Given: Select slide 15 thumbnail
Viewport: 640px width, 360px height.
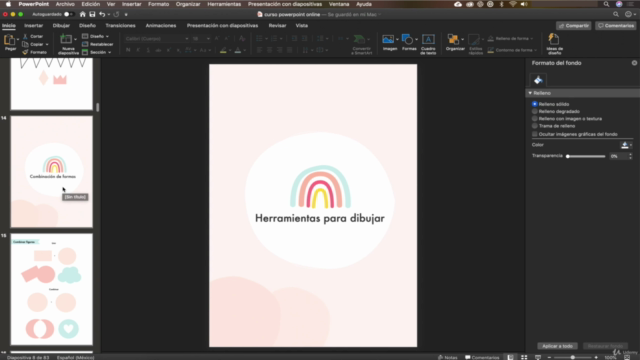Looking at the screenshot, I should (x=51, y=289).
